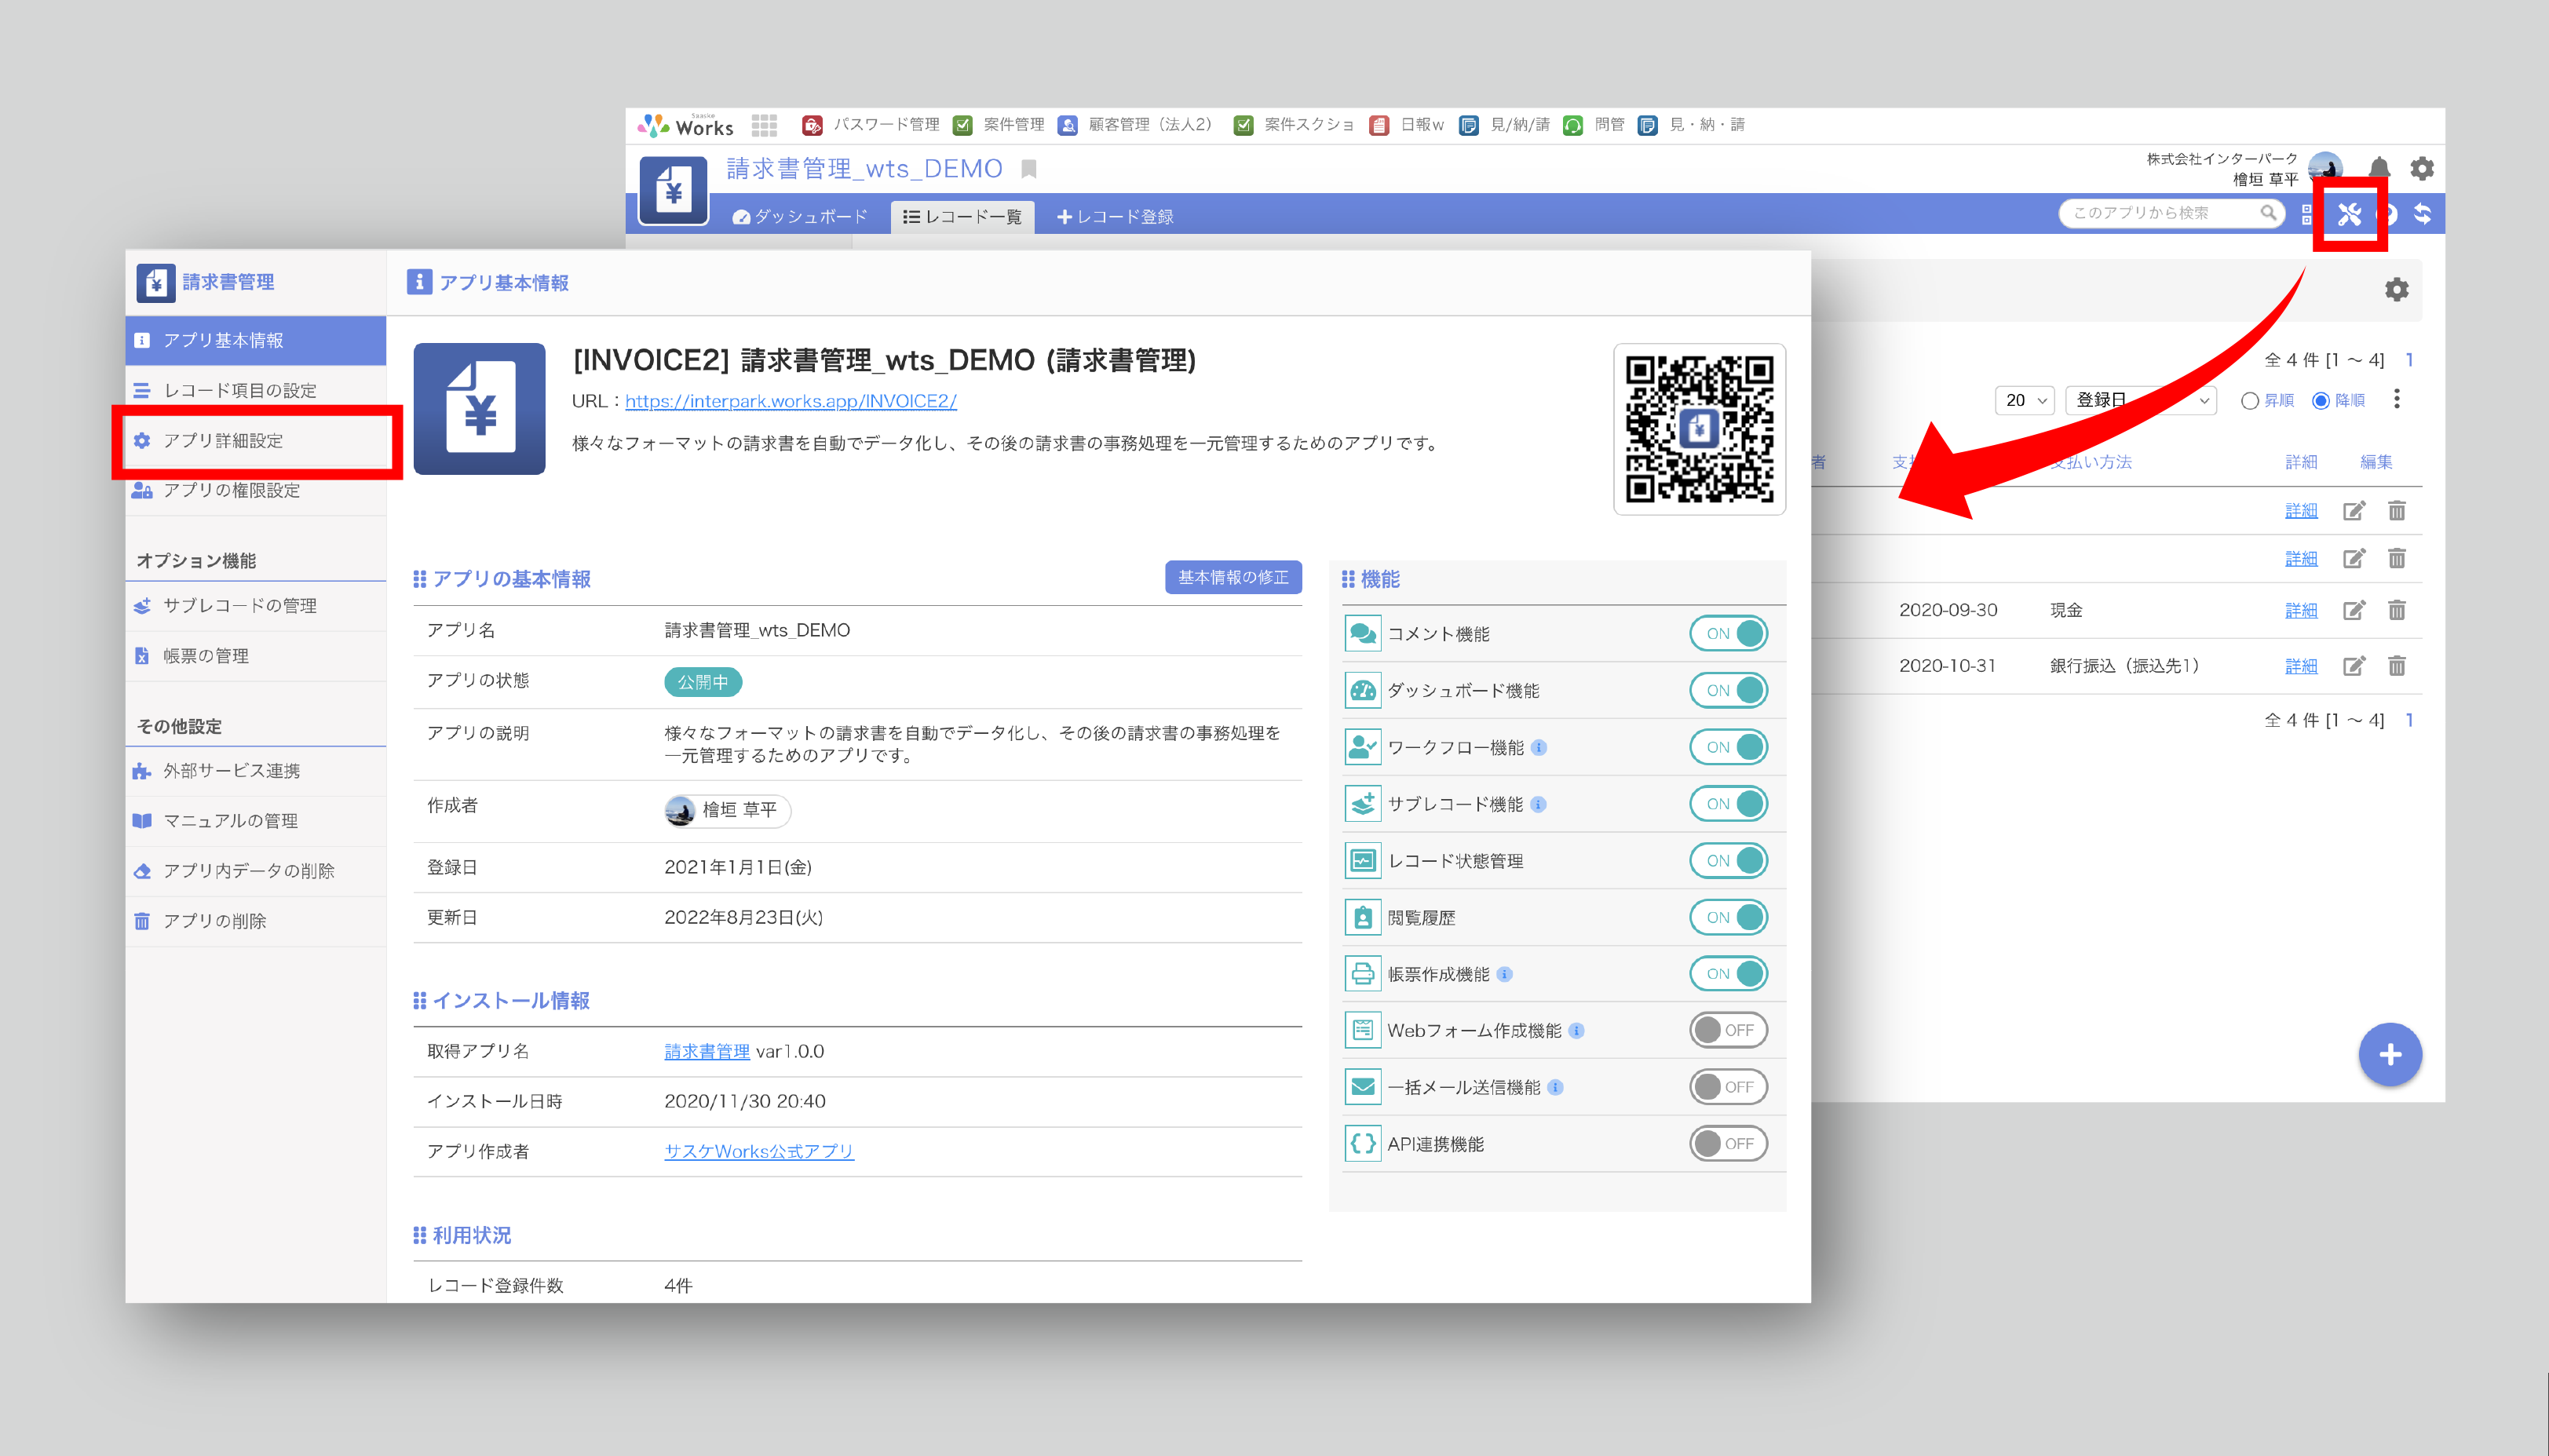Image resolution: width=2549 pixels, height=1456 pixels.
Task: Open app settings wrench-and-screwdriver icon
Action: (x=2349, y=214)
